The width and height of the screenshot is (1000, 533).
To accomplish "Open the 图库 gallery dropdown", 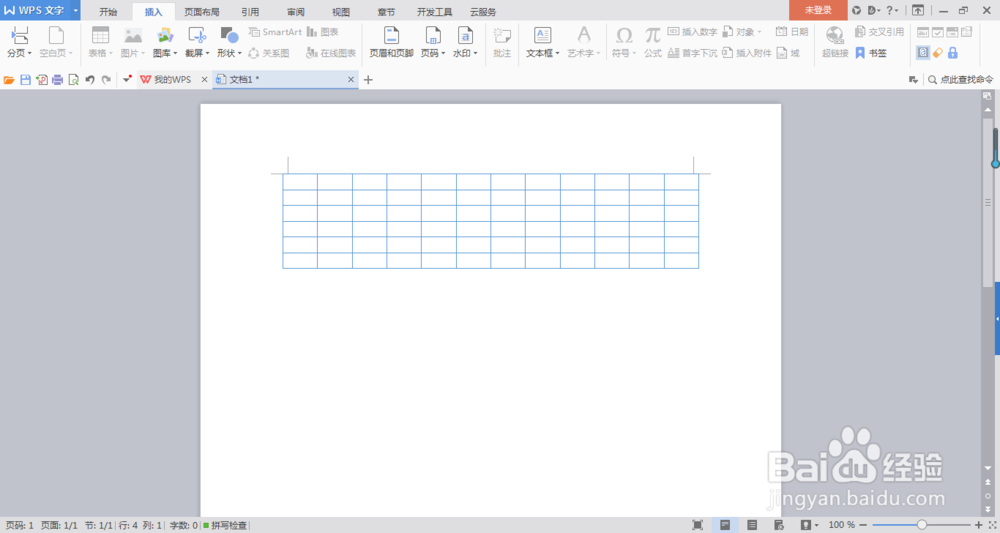I will (x=165, y=43).
